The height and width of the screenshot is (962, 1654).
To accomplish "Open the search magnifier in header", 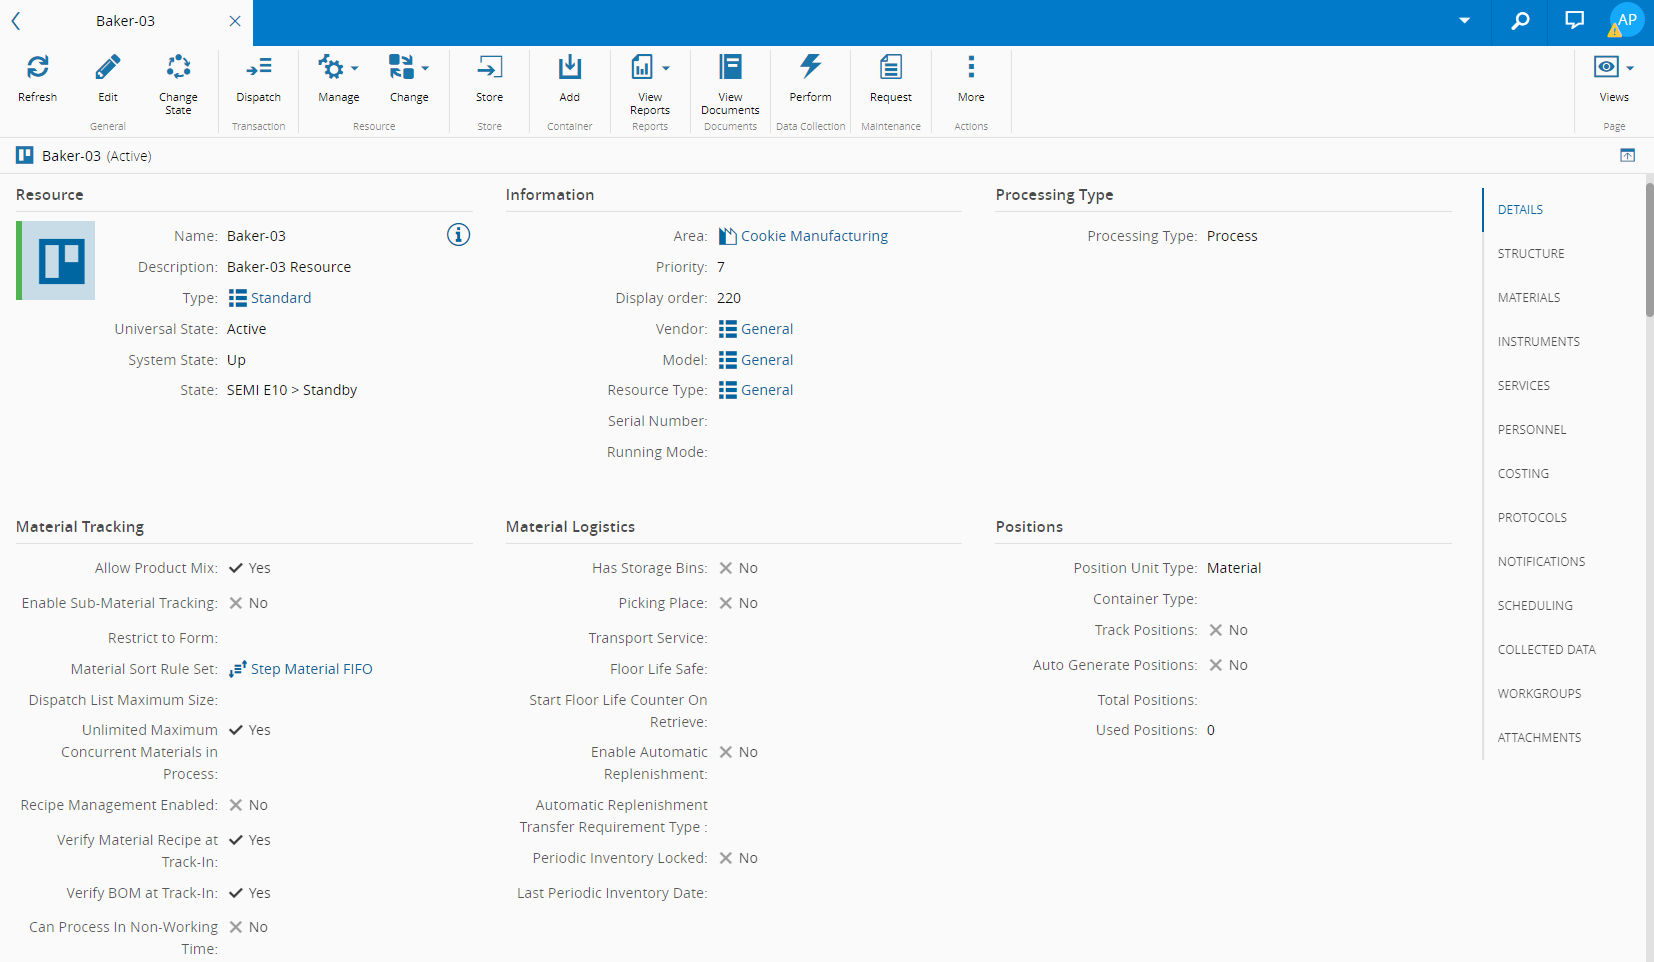I will click(x=1520, y=21).
